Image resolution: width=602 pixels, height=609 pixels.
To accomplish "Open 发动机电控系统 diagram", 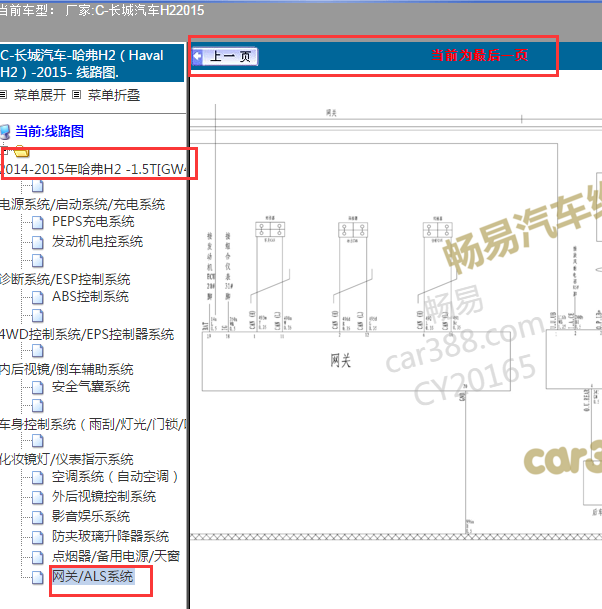I will [97, 242].
